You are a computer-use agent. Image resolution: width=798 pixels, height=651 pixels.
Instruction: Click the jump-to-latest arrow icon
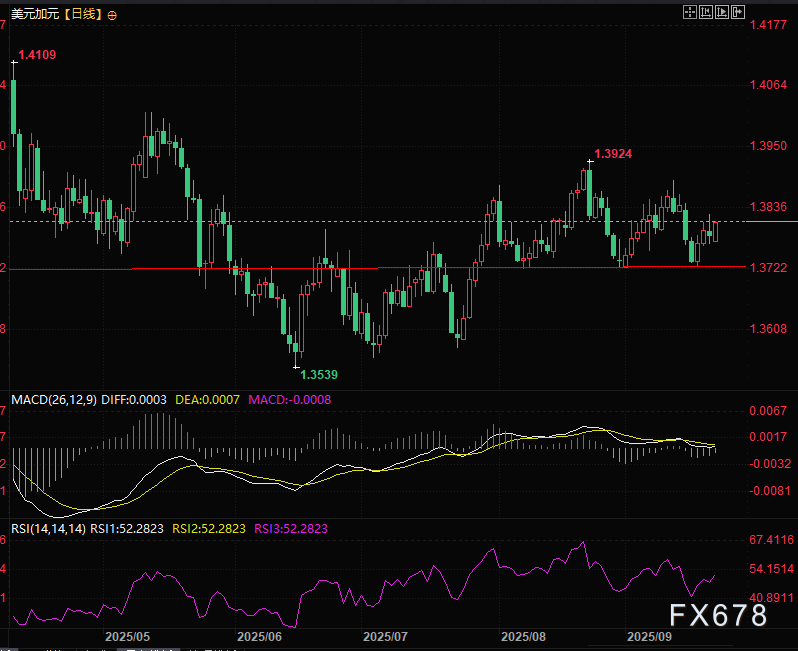[738, 13]
